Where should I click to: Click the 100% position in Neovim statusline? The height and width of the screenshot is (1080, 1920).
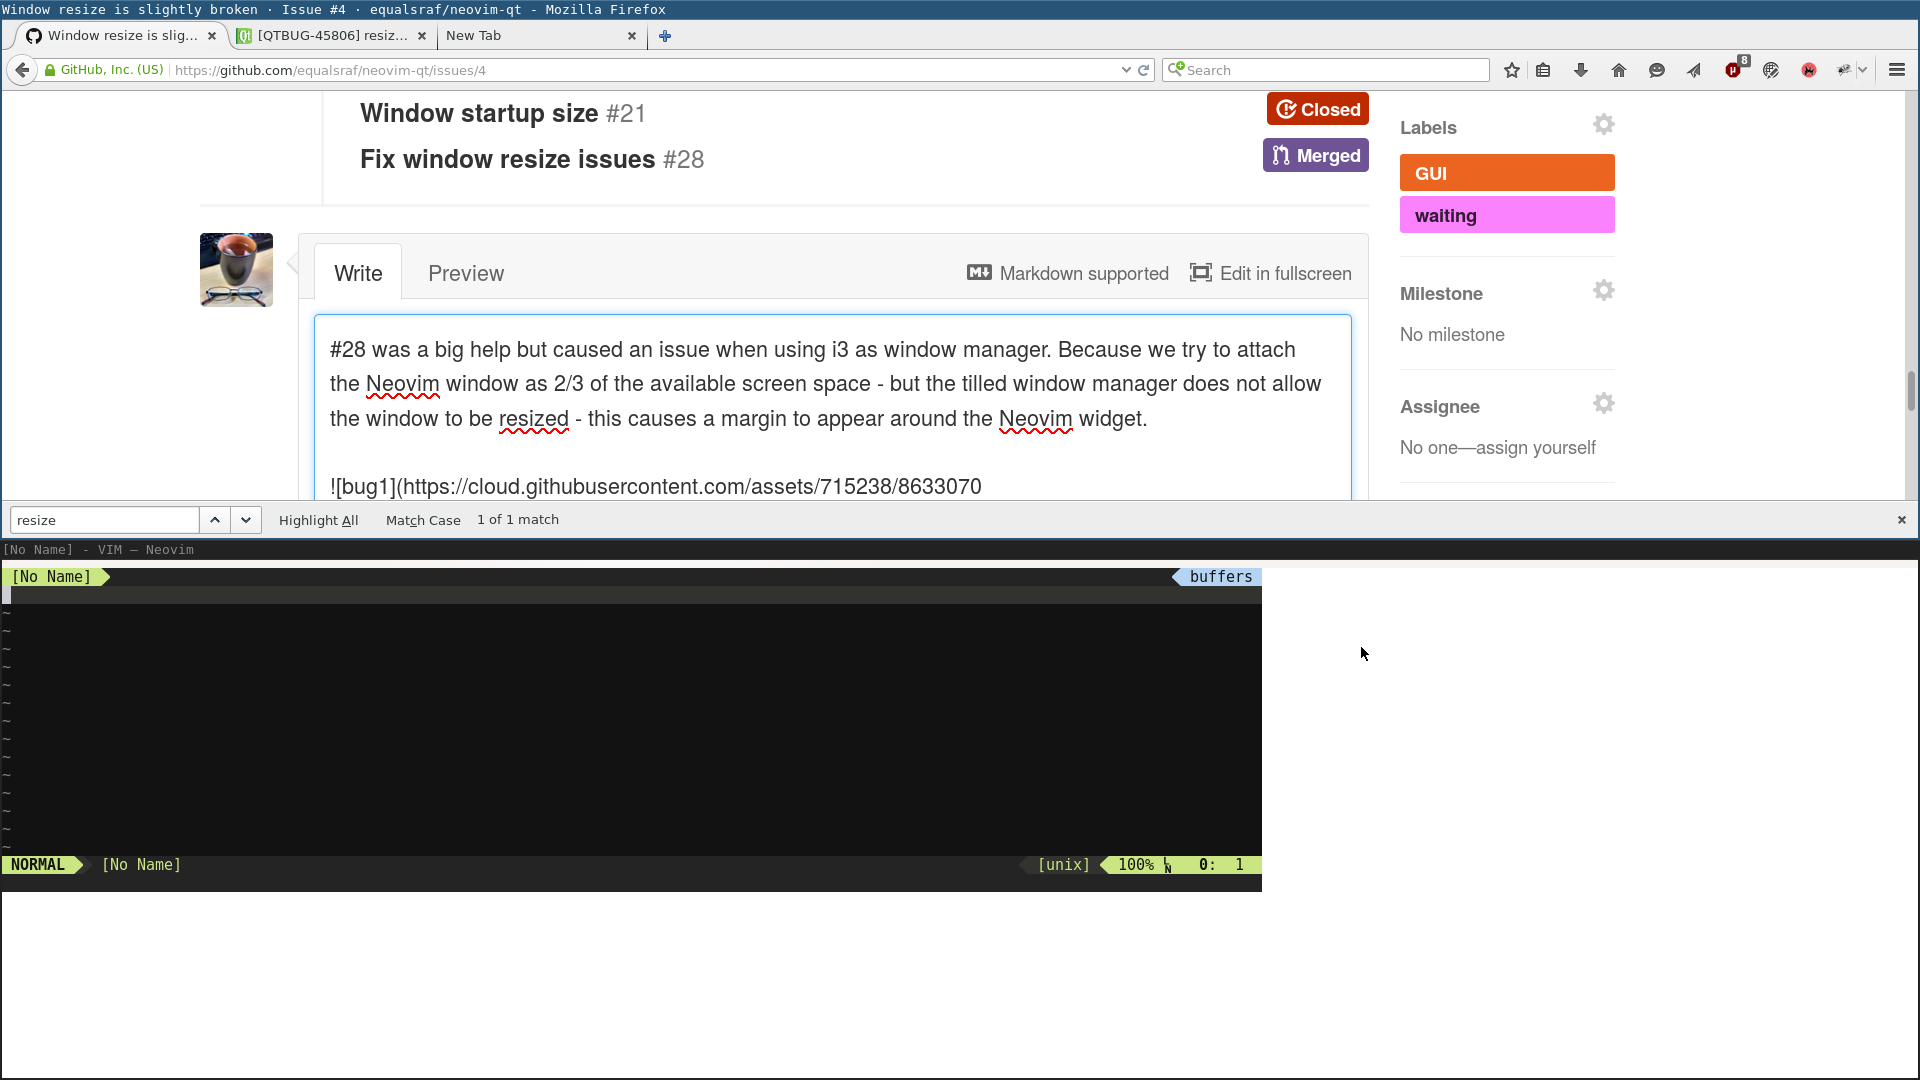click(1136, 865)
